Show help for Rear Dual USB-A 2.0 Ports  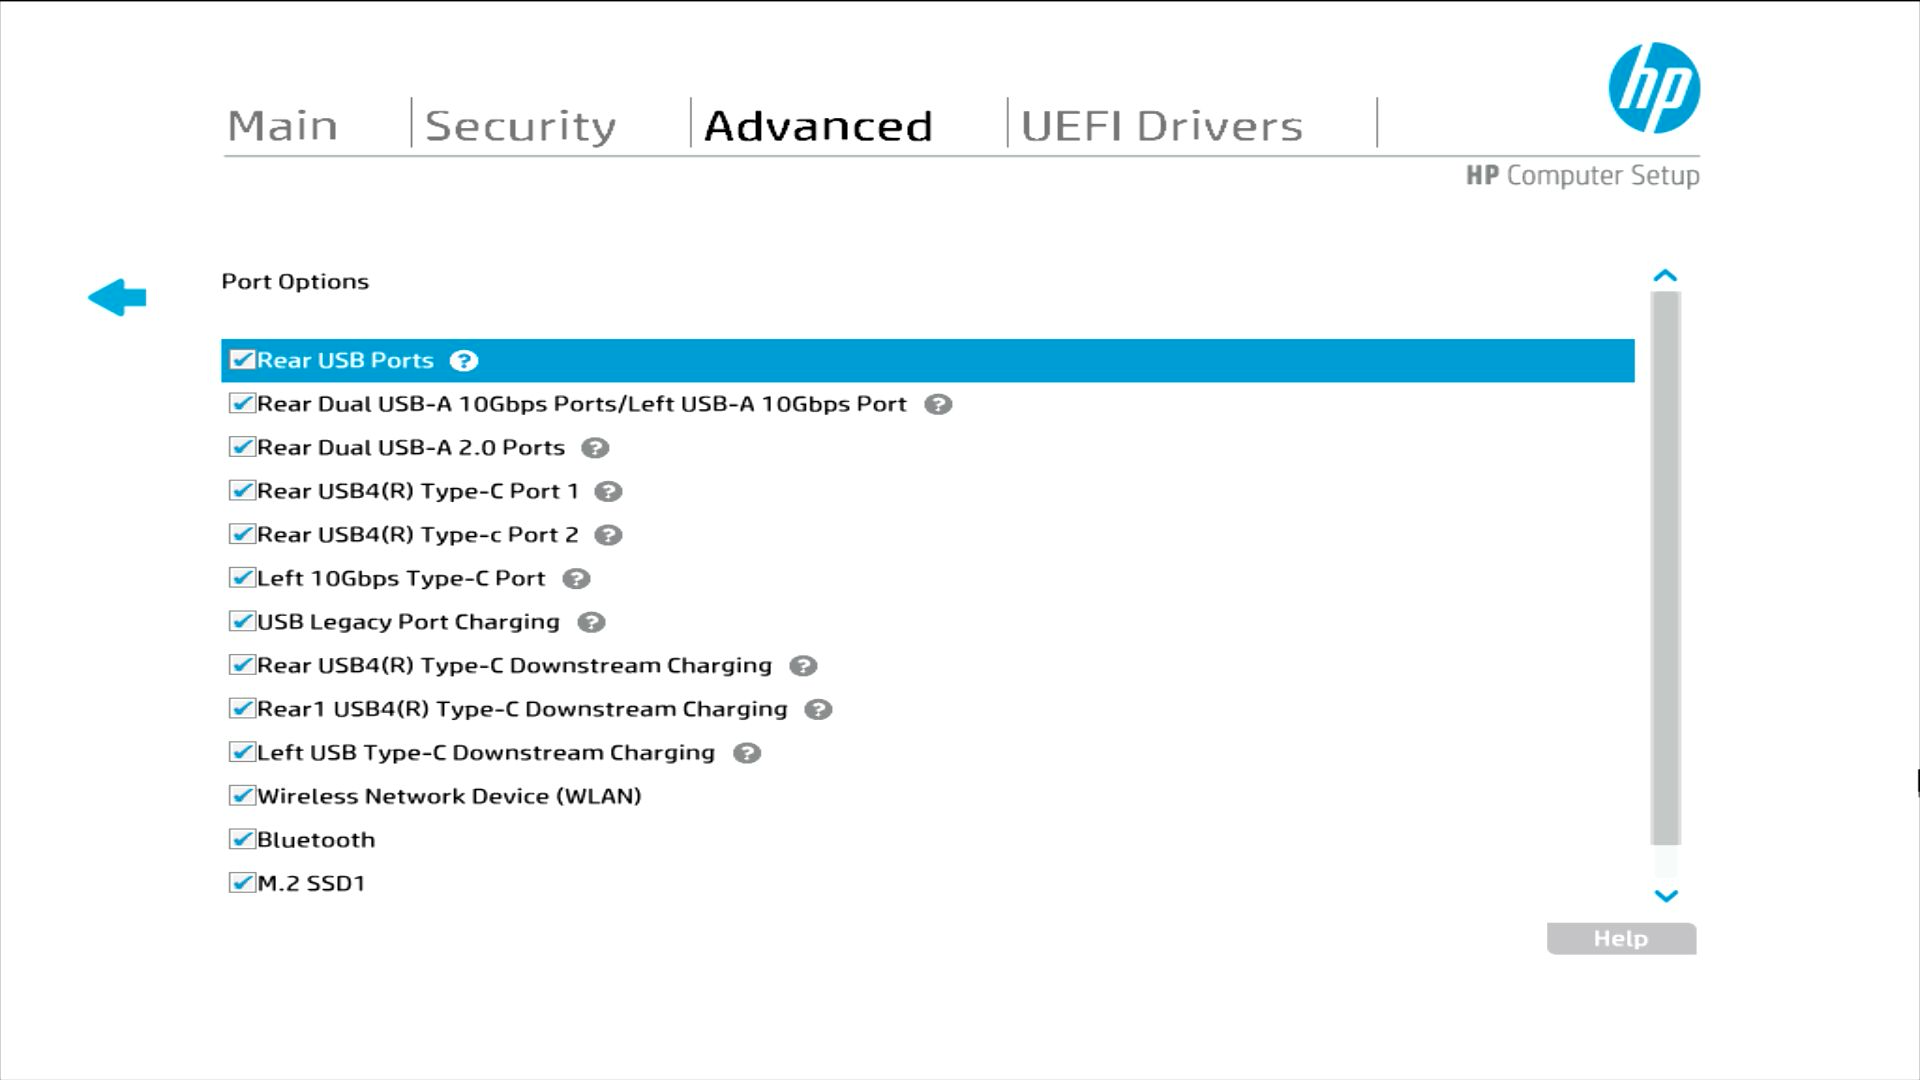pyautogui.click(x=595, y=448)
